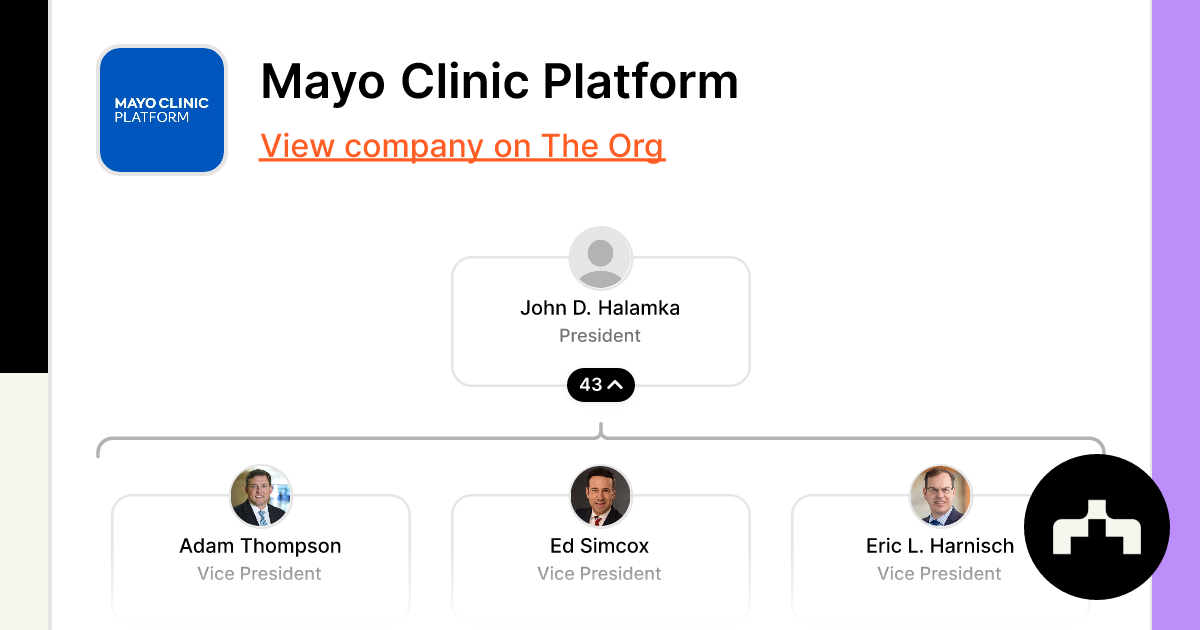Open Adam Thompson's profile photo
The image size is (1200, 630).
260,496
